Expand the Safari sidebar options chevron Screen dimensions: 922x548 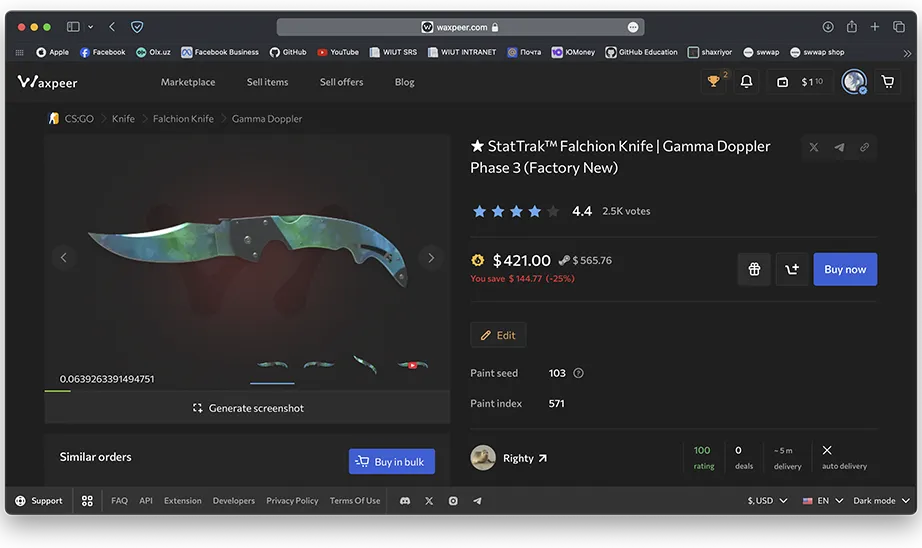(x=91, y=26)
